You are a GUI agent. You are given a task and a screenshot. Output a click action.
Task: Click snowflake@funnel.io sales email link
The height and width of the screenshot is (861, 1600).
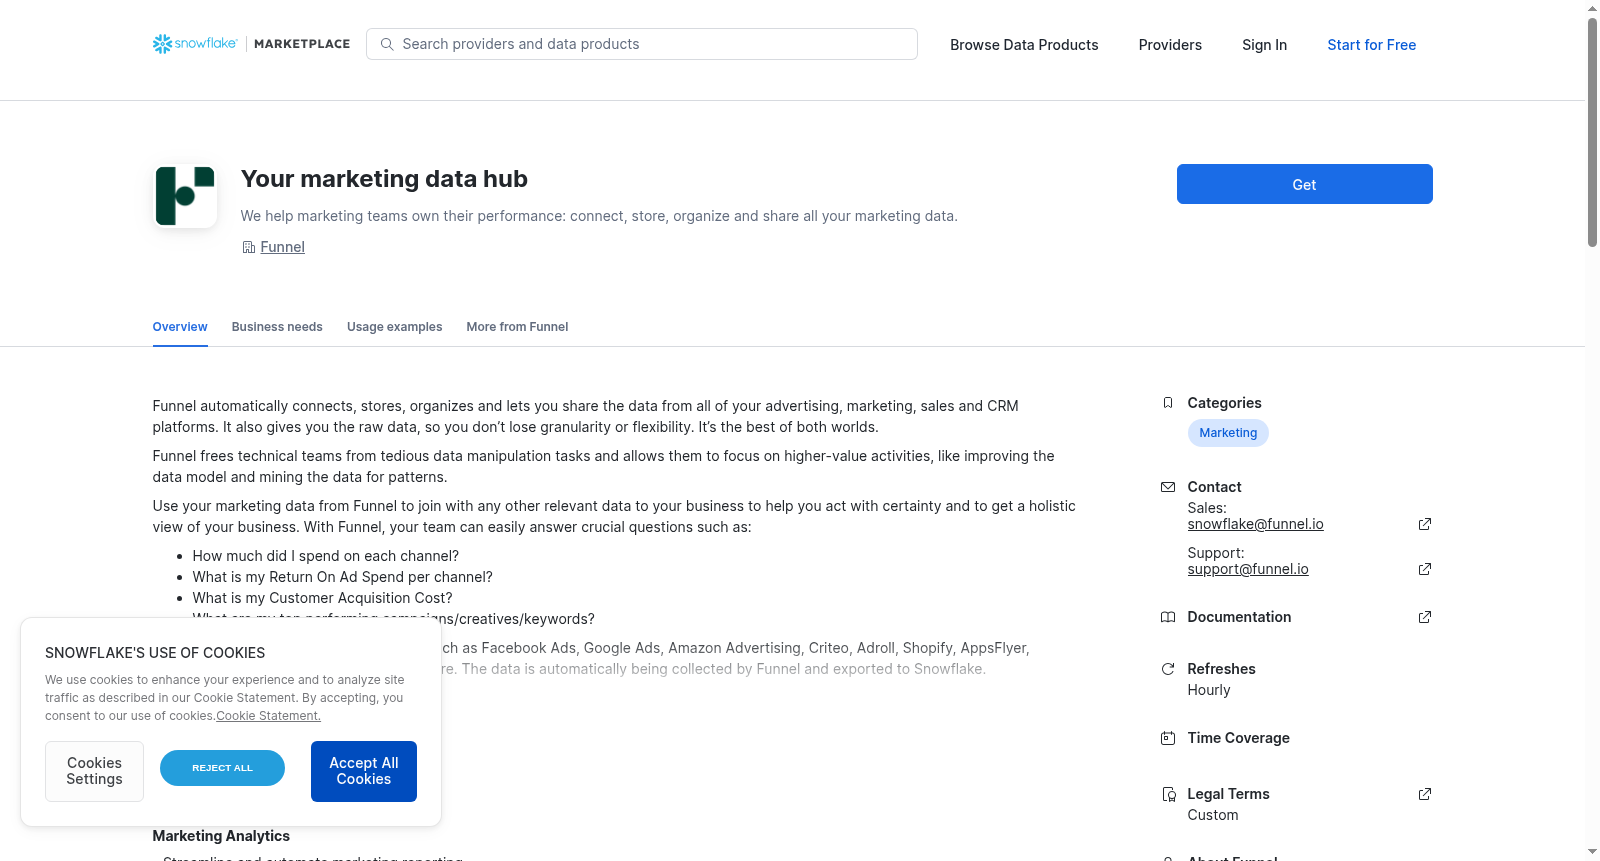pyautogui.click(x=1255, y=524)
